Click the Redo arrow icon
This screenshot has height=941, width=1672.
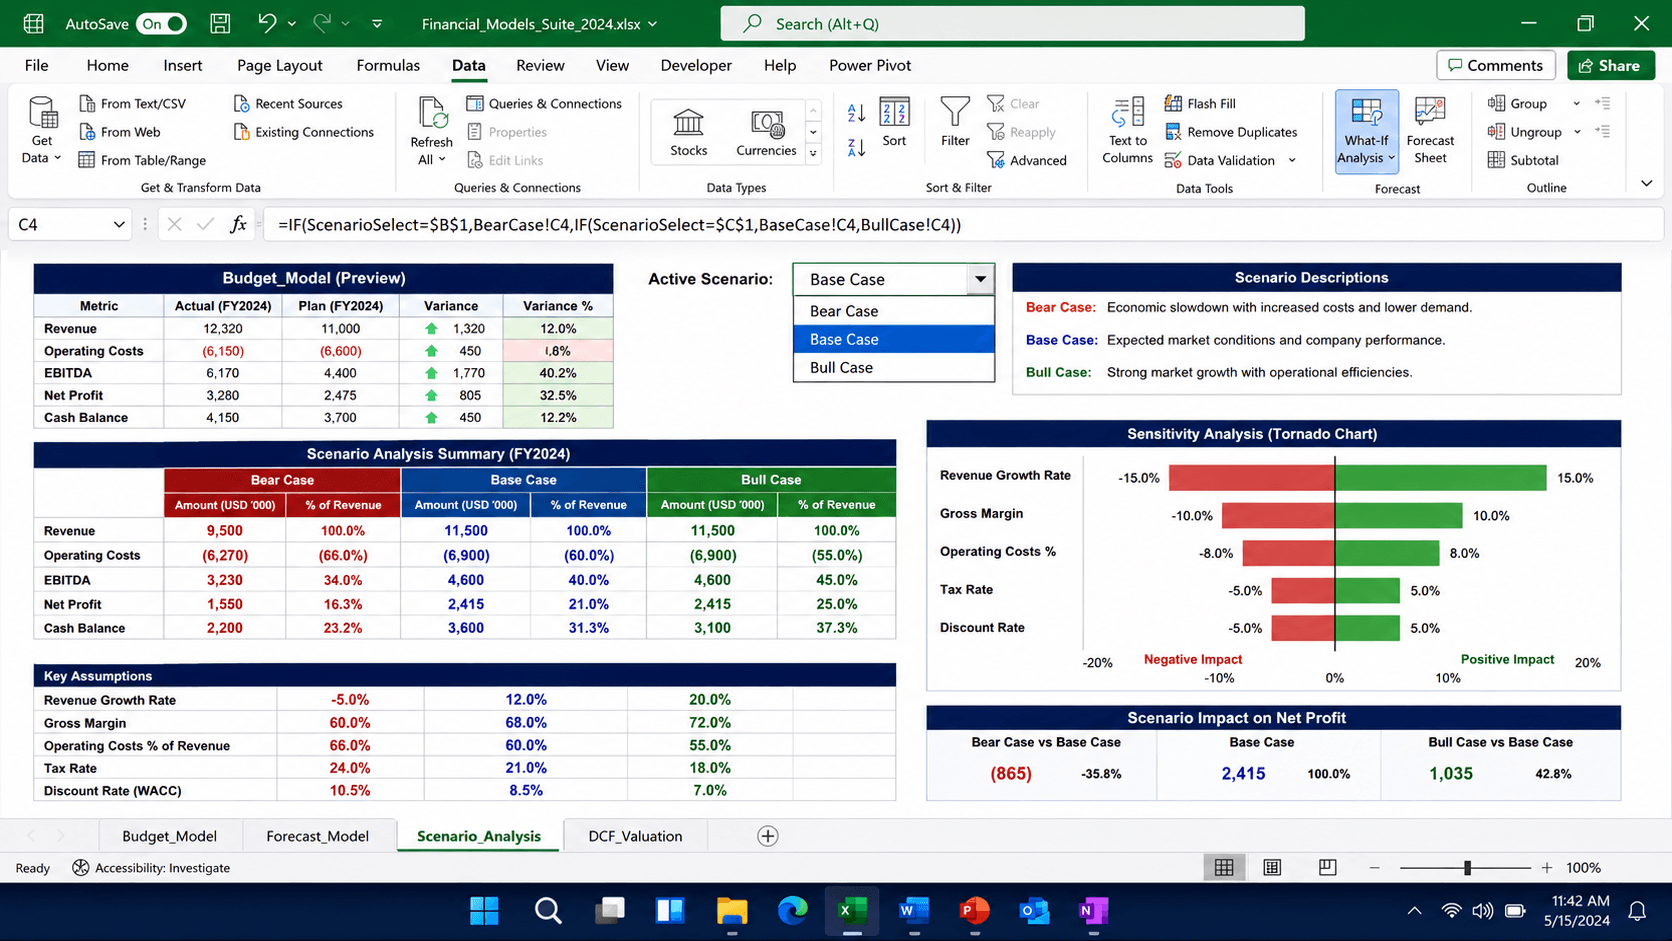point(322,23)
